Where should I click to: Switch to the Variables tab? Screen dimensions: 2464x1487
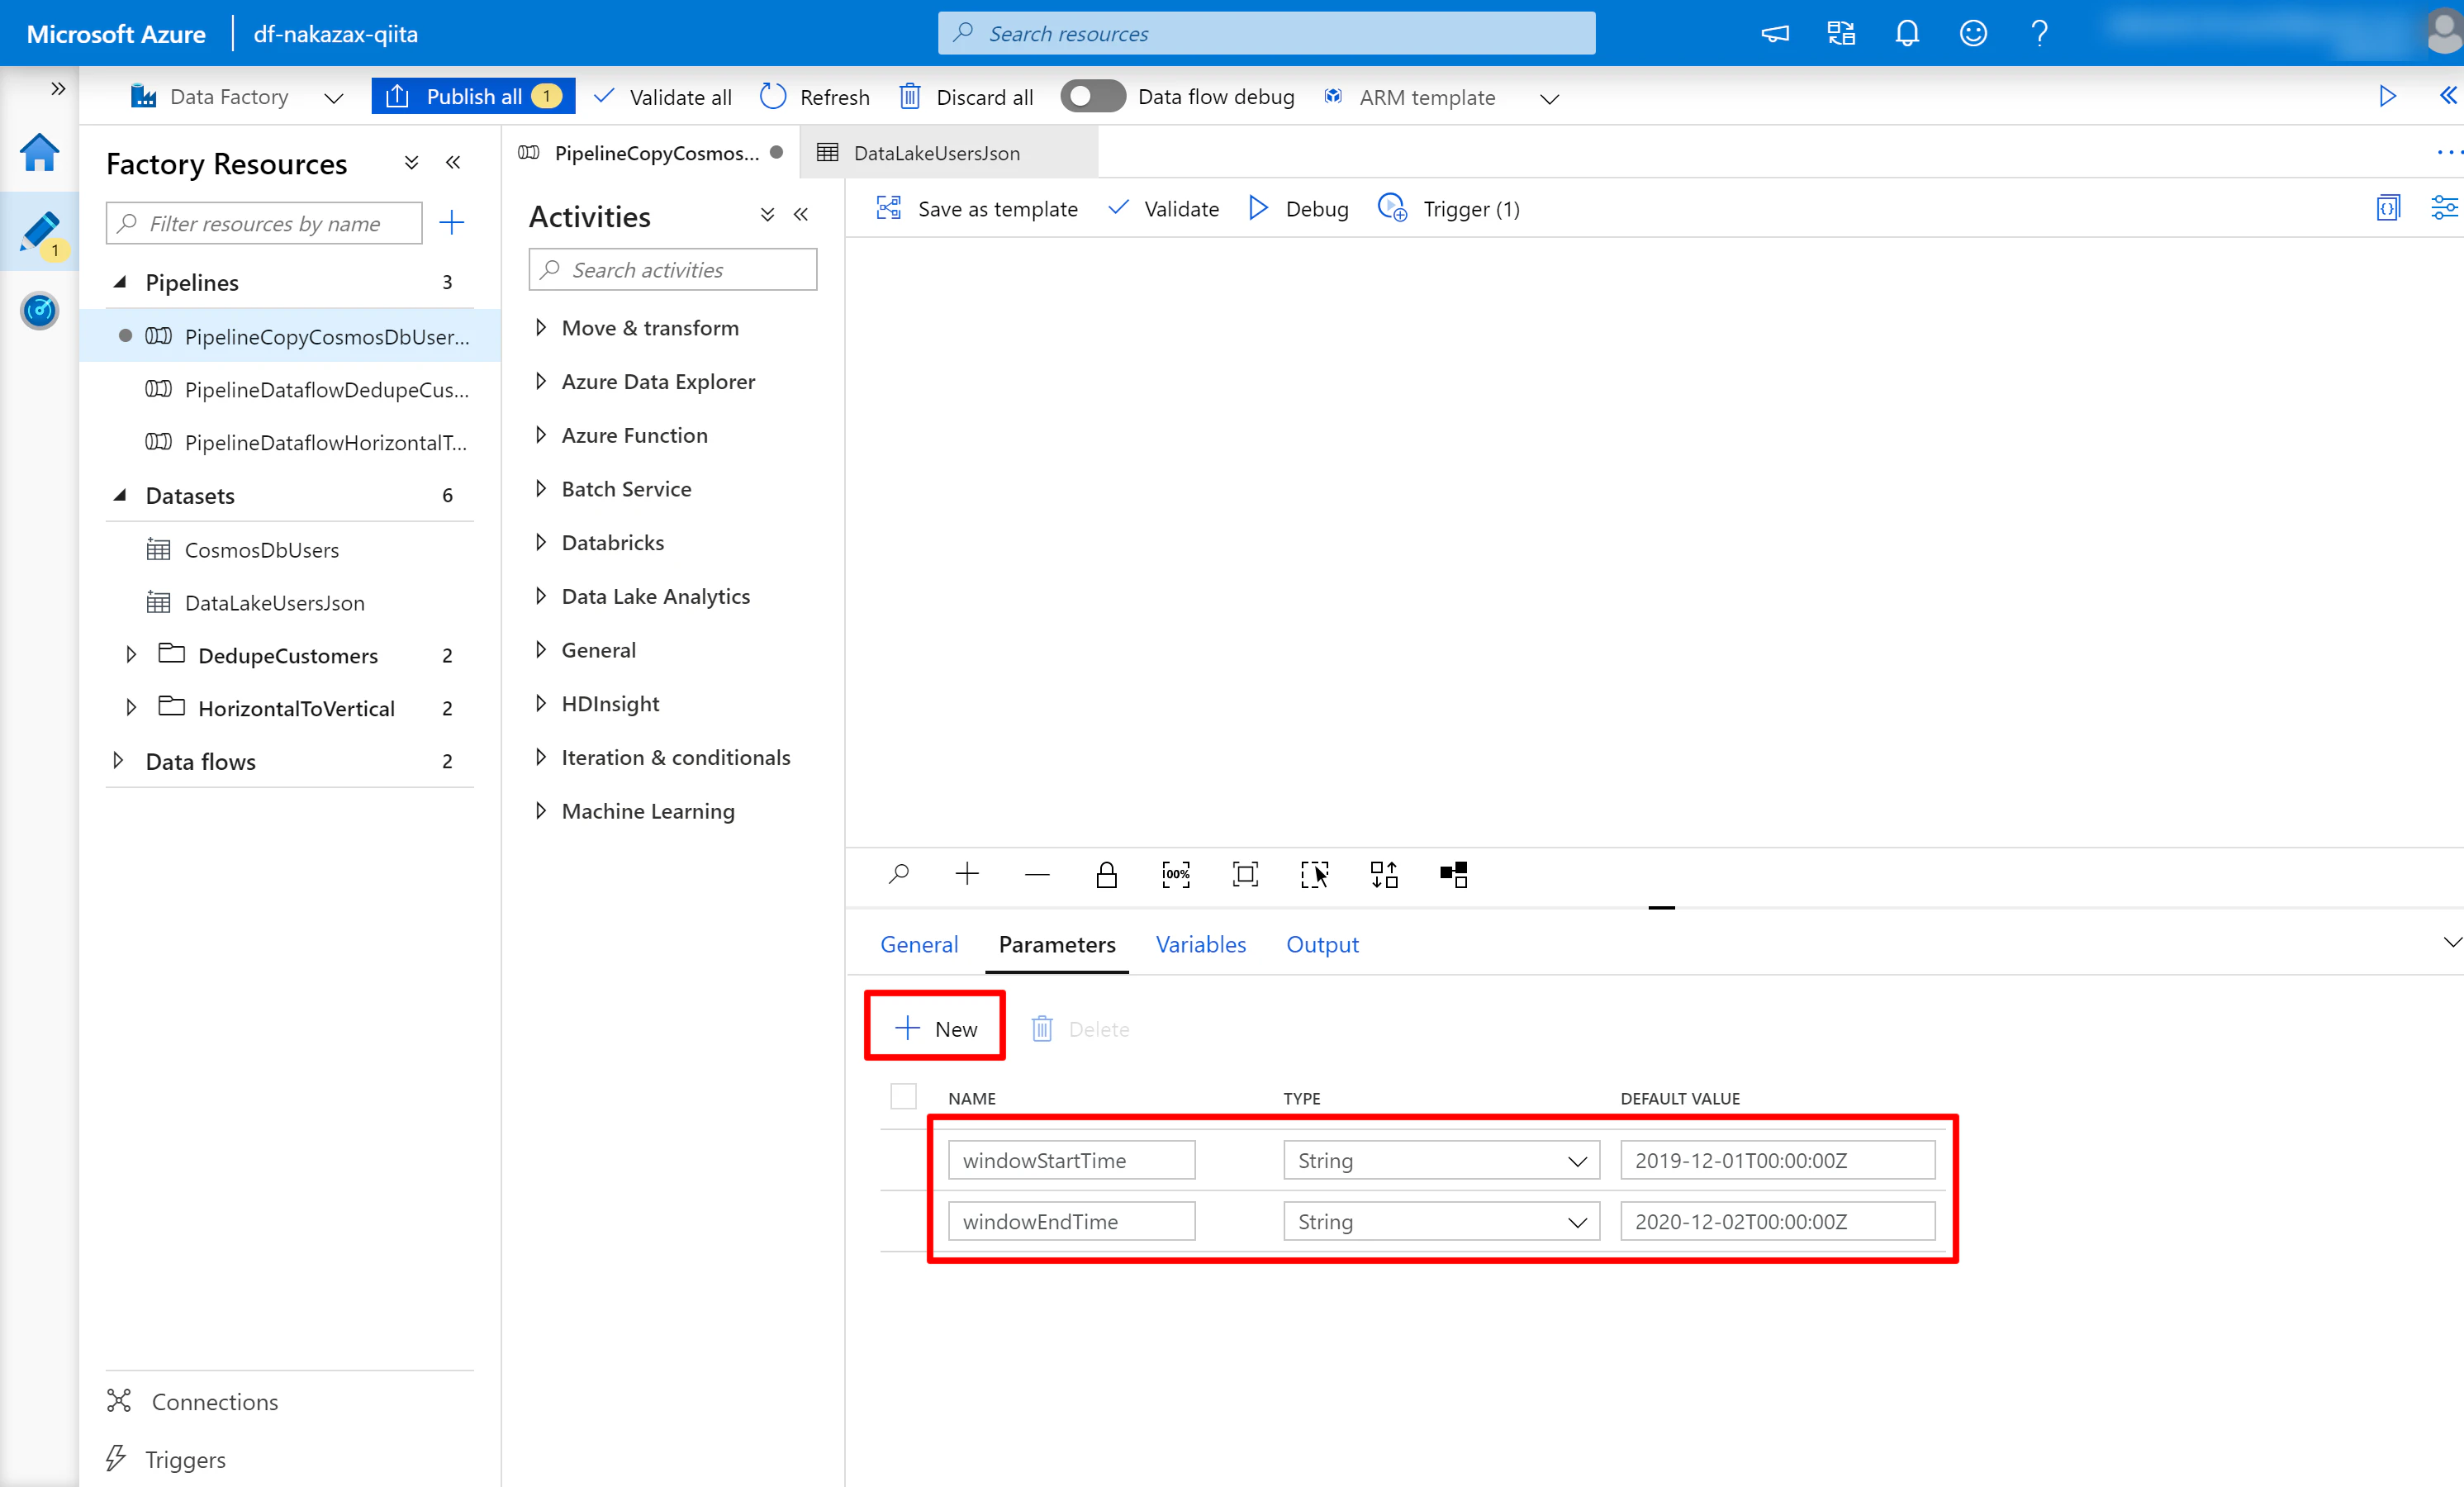pos(1200,944)
